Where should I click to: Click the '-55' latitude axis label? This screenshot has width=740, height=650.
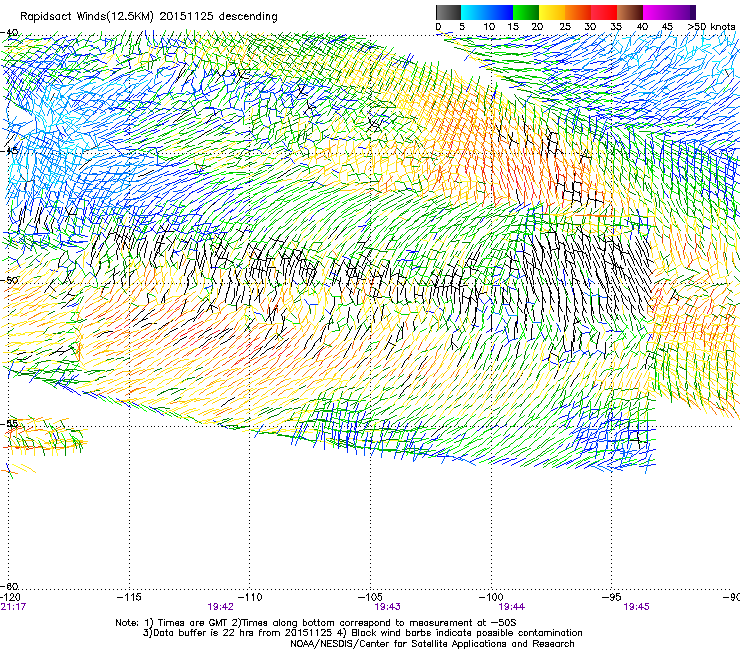[x=9, y=423]
